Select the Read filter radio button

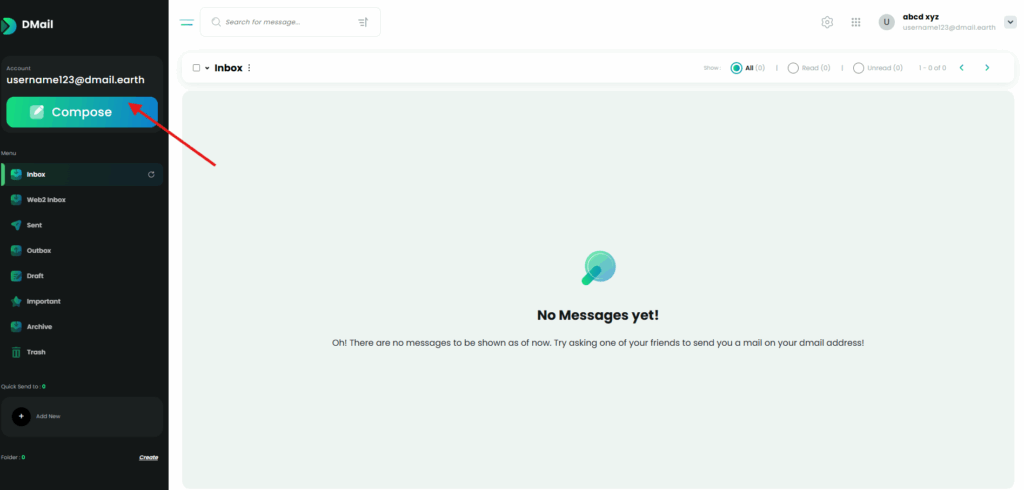point(793,68)
